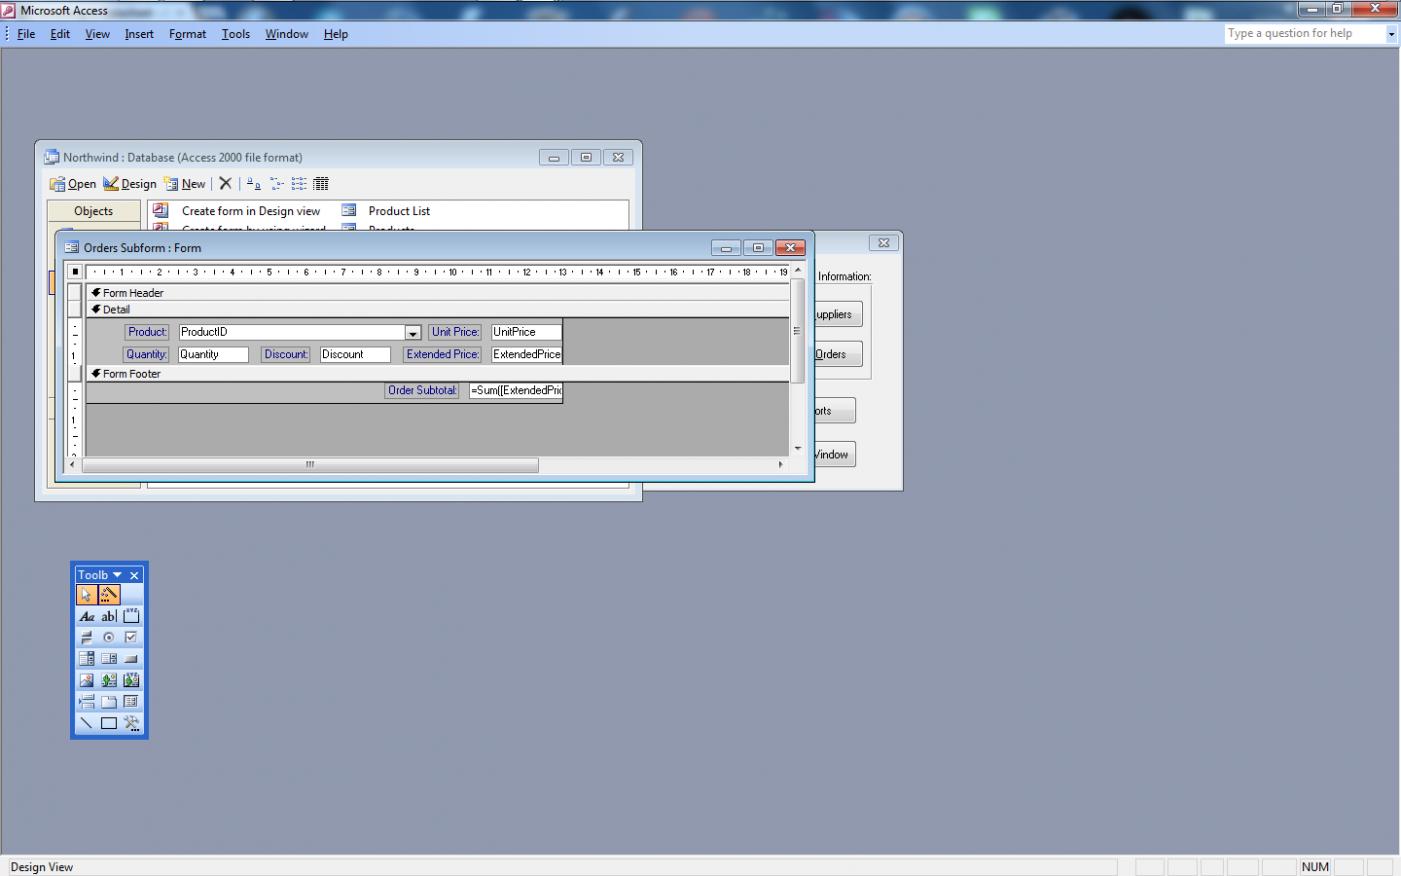Click the form selector square in Orders Subform
This screenshot has height=876, width=1401.
click(75, 272)
